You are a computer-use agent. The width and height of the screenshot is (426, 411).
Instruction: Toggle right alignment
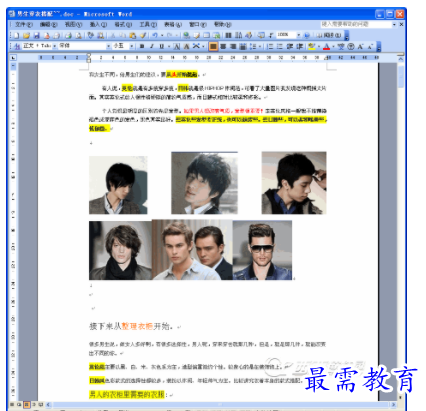pos(233,46)
